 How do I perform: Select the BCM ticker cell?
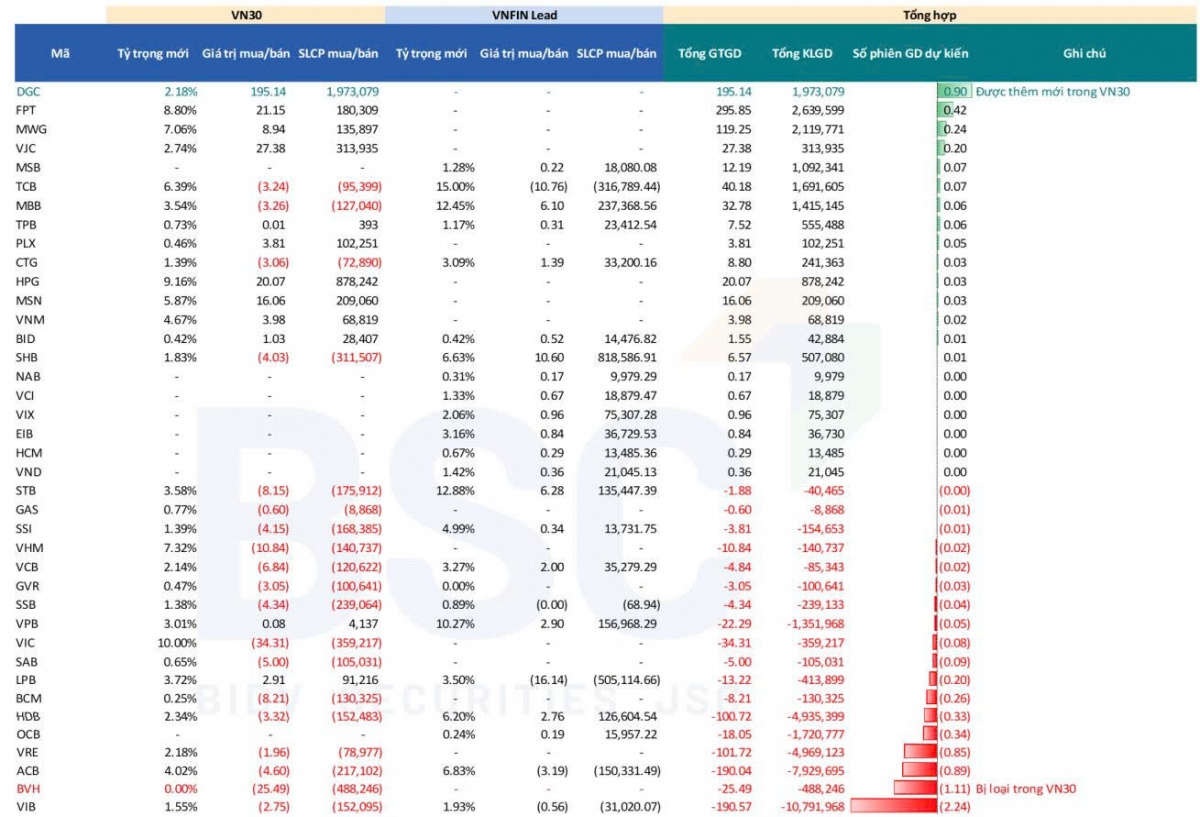(x=28, y=698)
